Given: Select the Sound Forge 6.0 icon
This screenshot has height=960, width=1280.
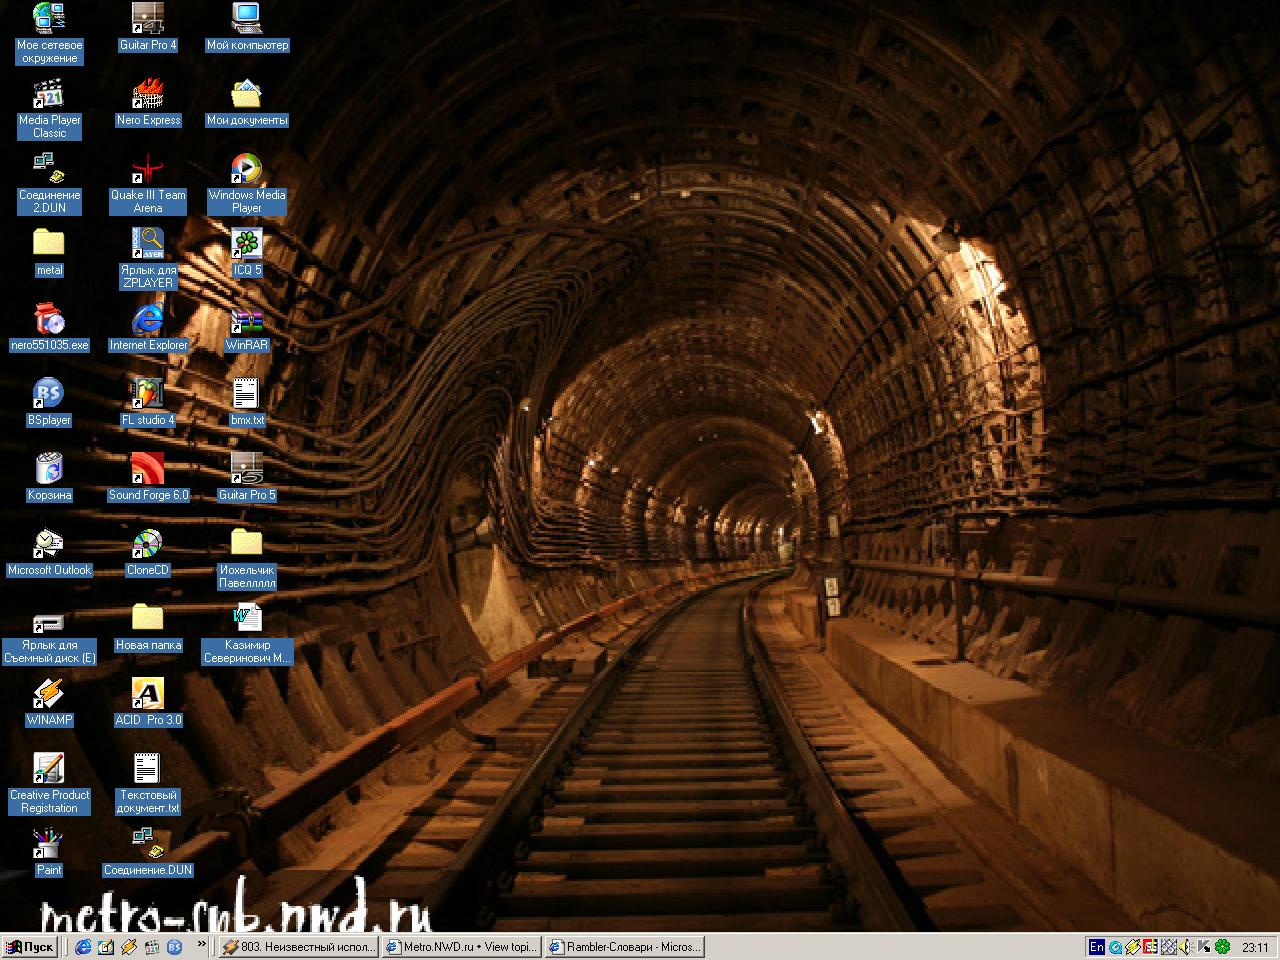Looking at the screenshot, I should pyautogui.click(x=148, y=469).
